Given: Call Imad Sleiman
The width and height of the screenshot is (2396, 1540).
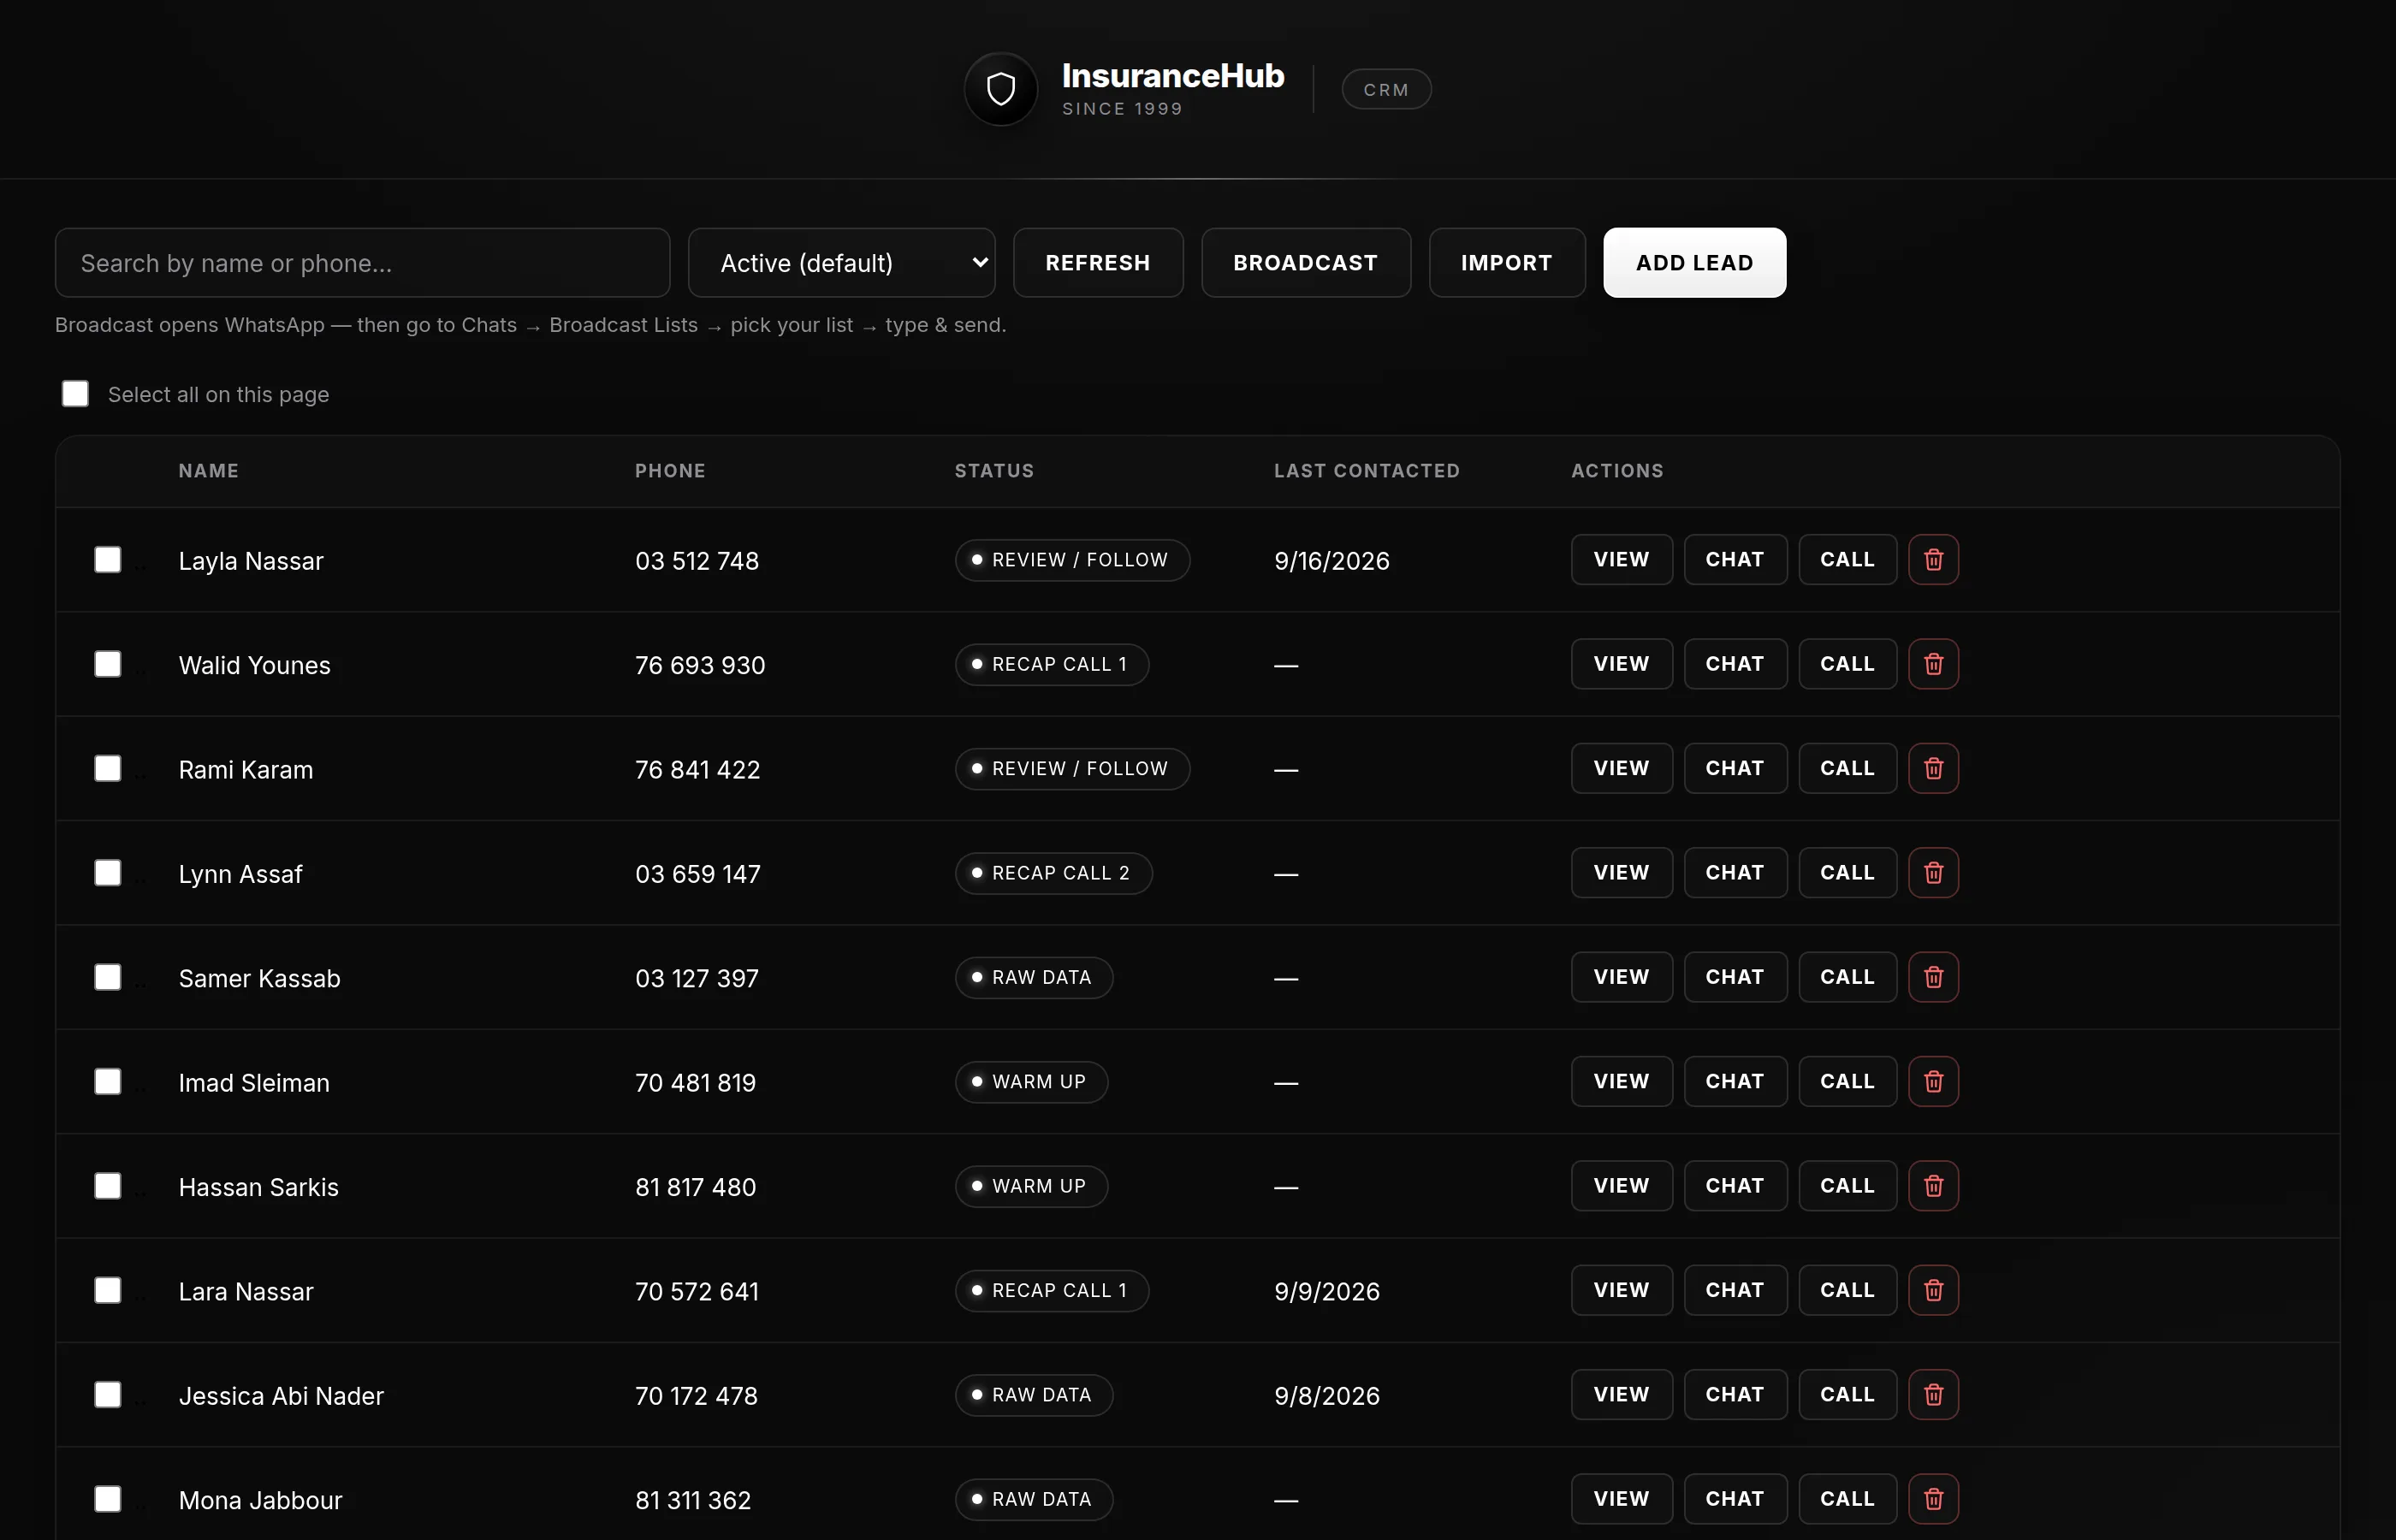Looking at the screenshot, I should pyautogui.click(x=1847, y=1081).
